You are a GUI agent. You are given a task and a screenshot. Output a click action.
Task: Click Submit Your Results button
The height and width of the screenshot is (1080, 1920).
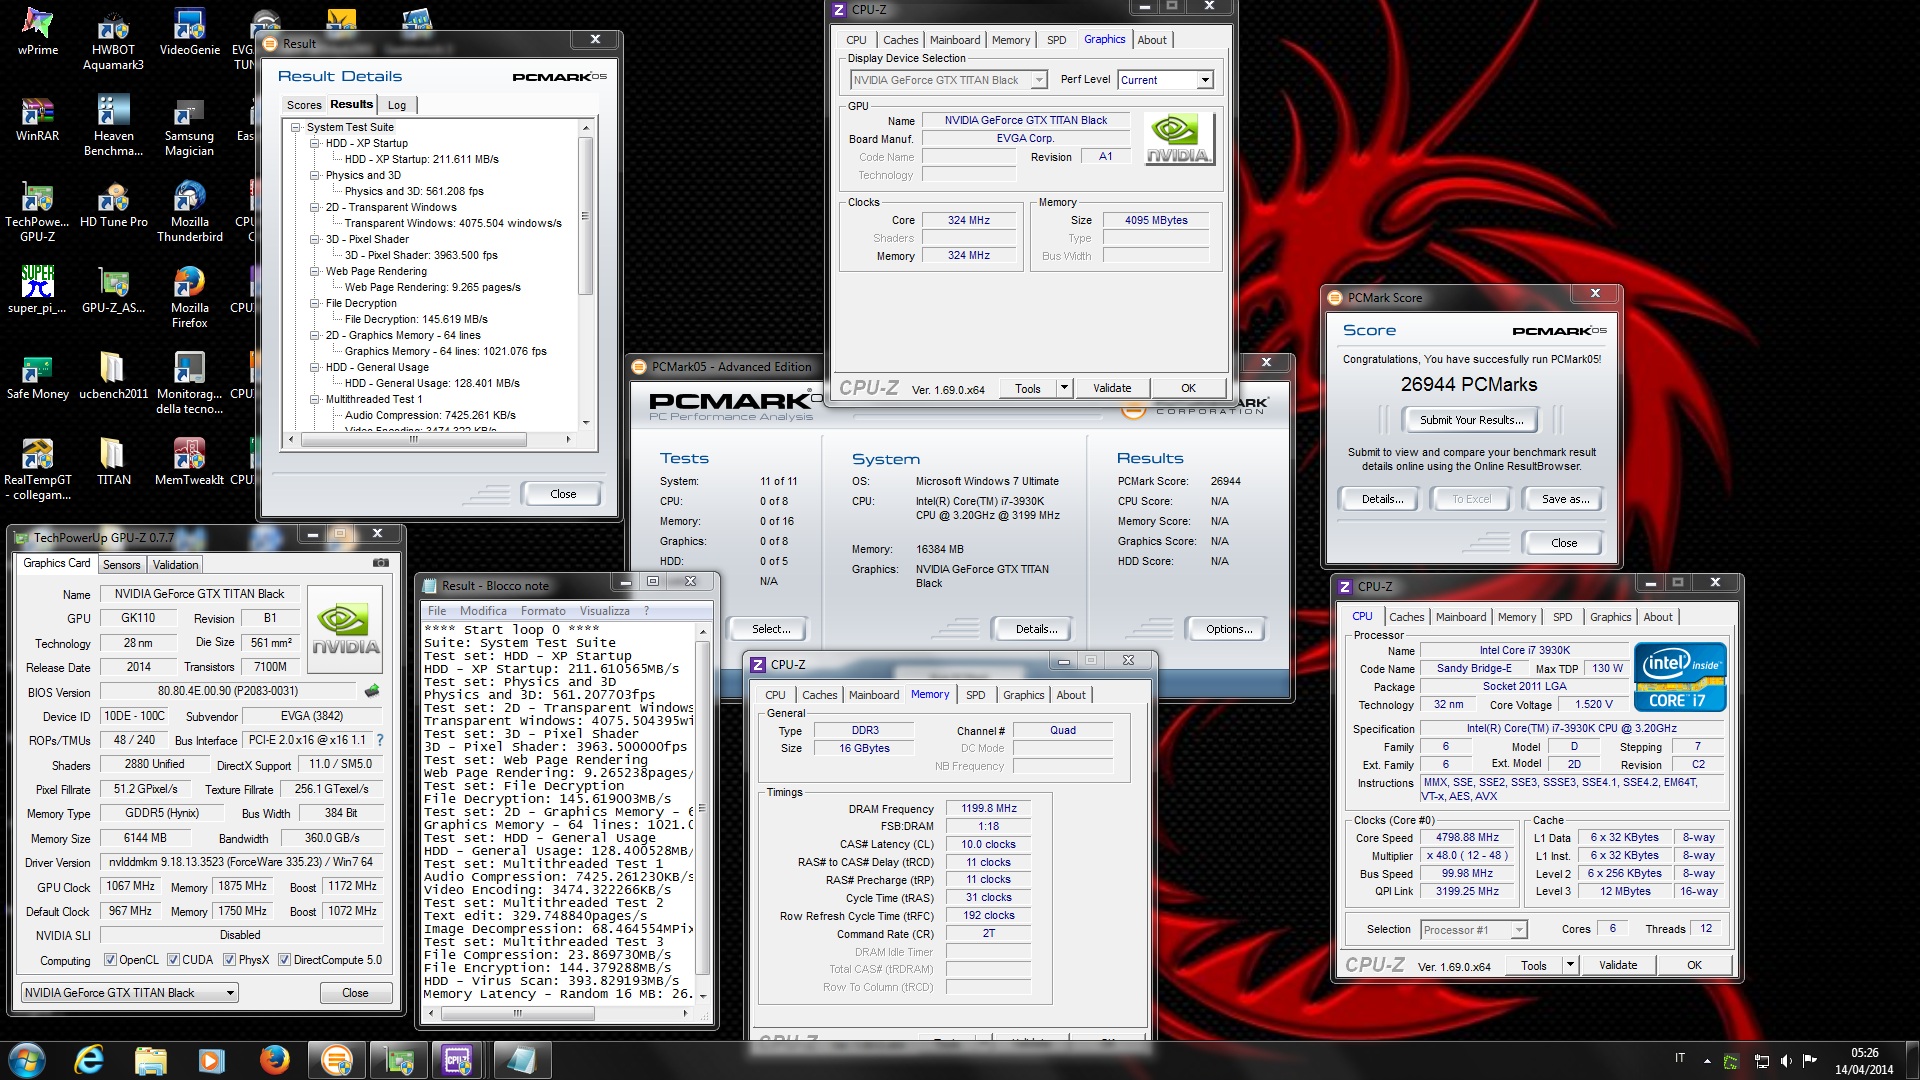click(x=1471, y=420)
